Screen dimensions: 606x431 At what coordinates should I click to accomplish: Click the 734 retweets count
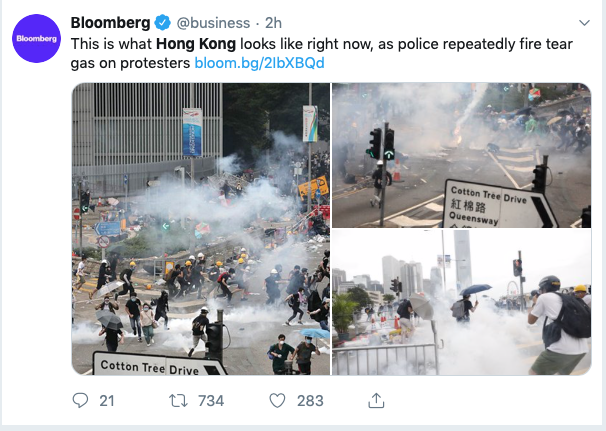click(x=211, y=401)
